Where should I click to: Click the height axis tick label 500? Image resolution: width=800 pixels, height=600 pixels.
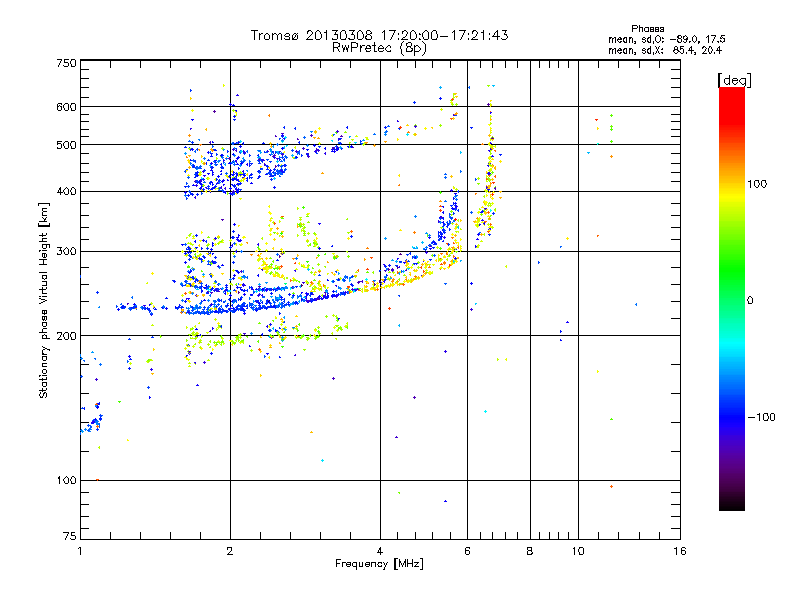(x=66, y=144)
